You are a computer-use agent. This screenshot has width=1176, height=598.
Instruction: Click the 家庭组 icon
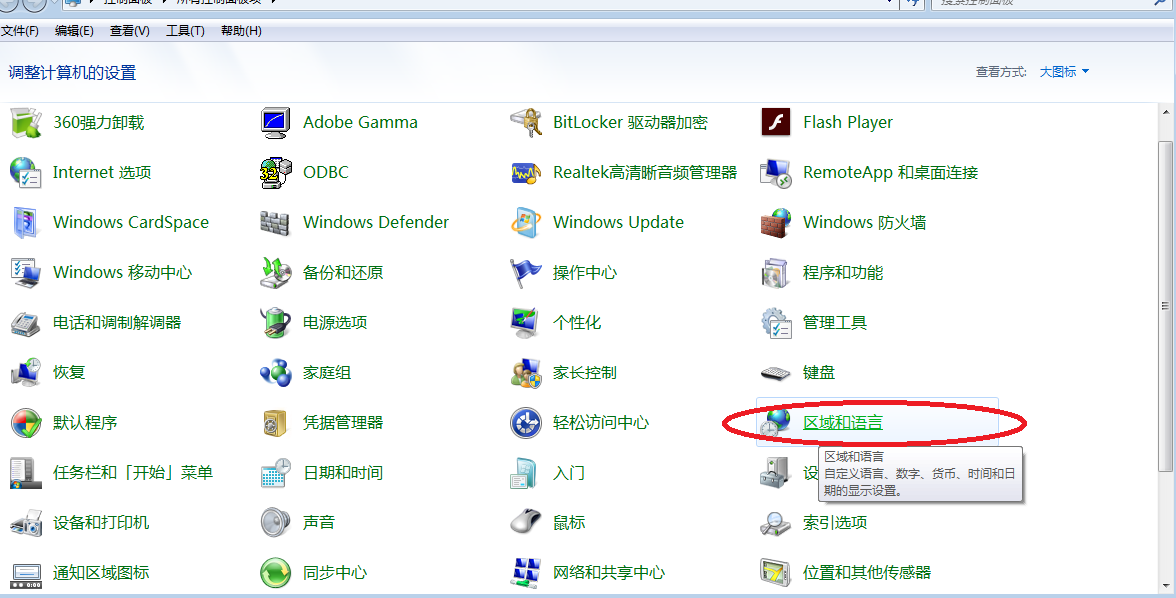[x=275, y=373]
